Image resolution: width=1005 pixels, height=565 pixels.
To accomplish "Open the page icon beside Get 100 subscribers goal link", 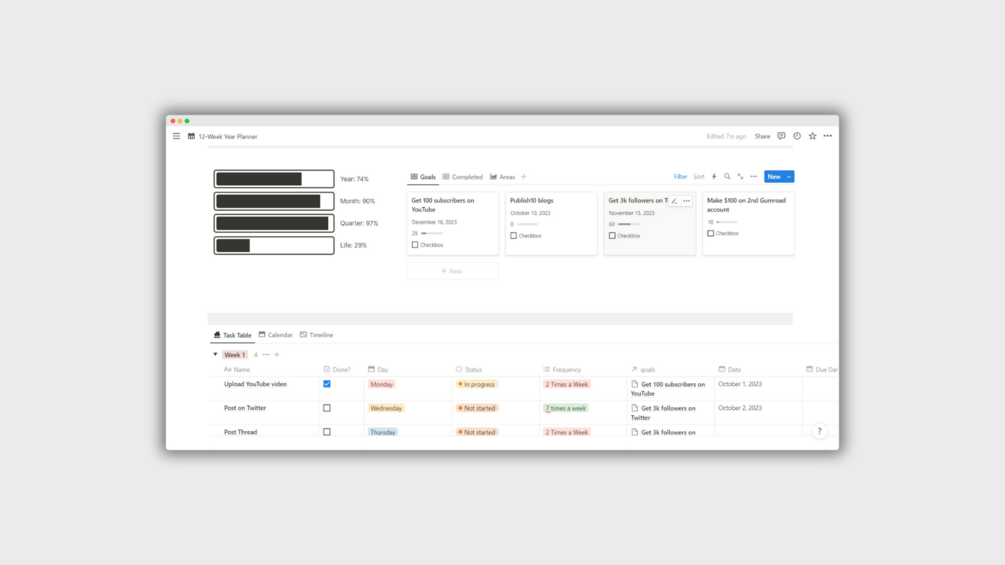I will click(635, 384).
